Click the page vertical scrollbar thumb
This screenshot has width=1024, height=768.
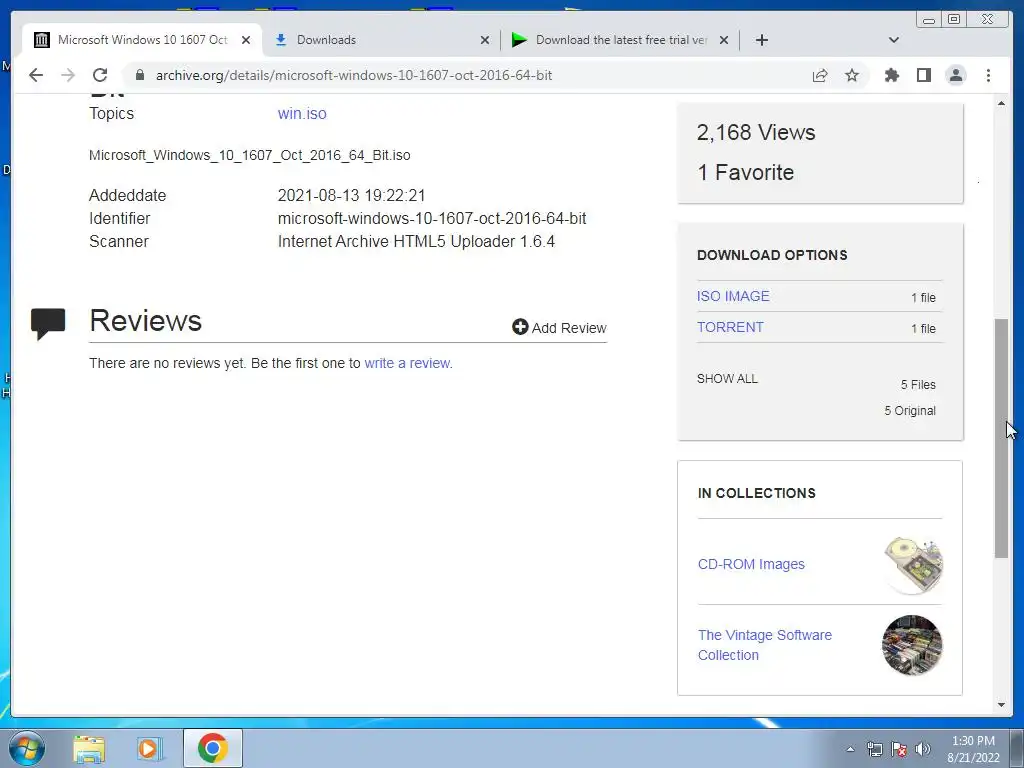1001,438
